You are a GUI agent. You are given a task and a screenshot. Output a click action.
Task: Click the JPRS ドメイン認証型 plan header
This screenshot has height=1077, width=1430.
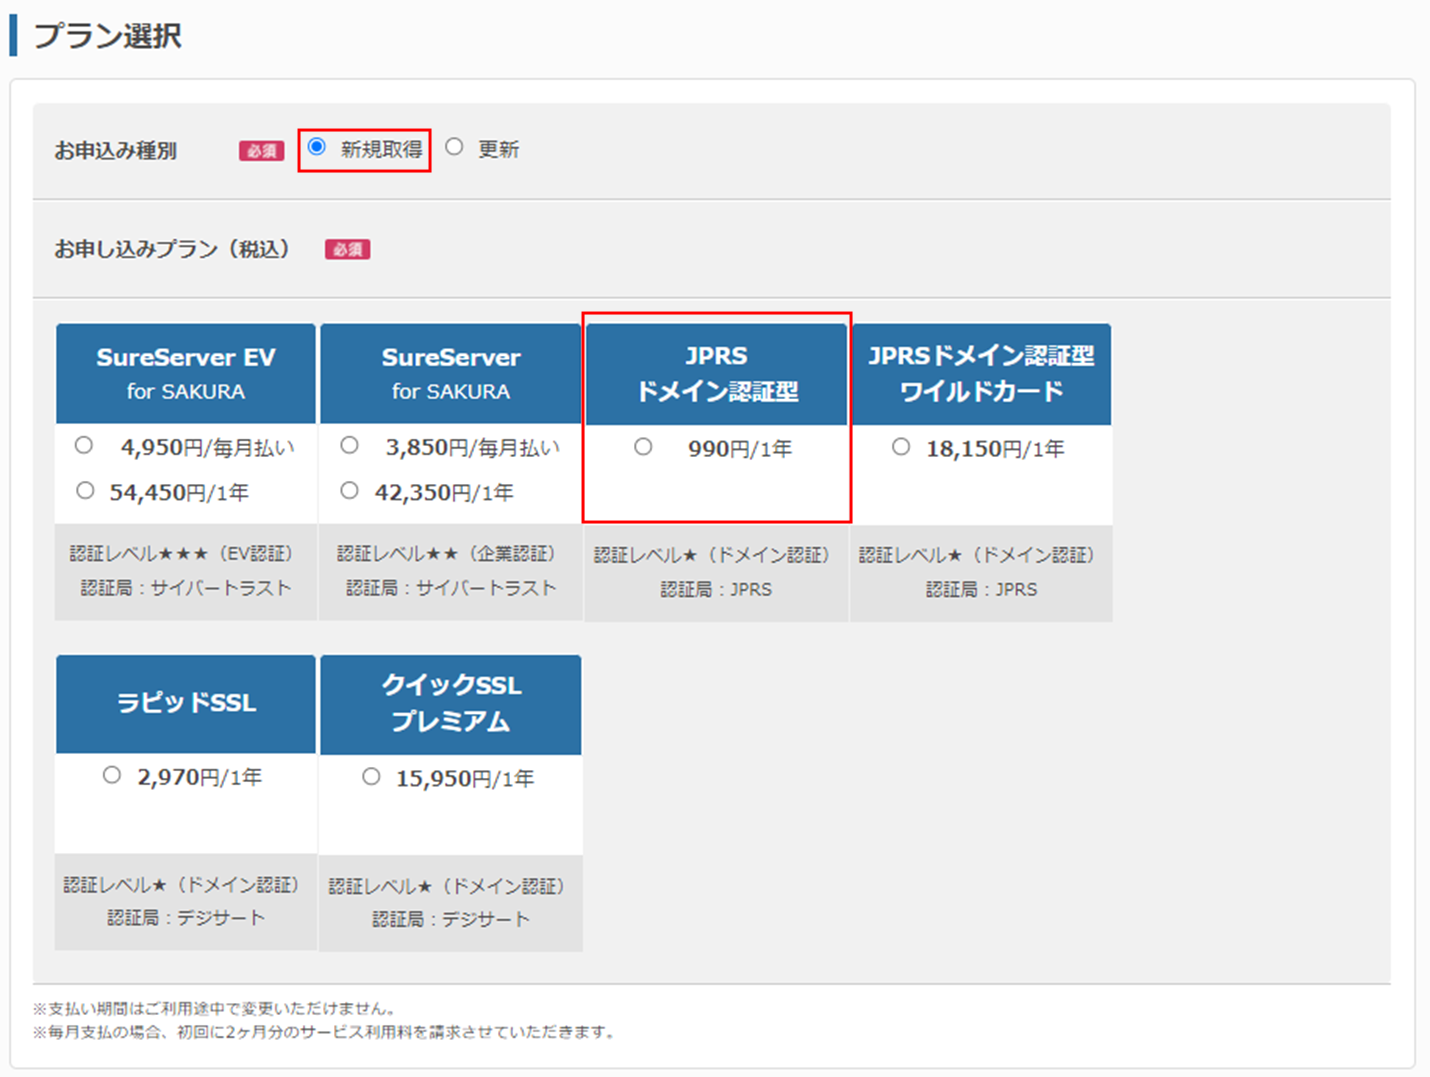715,373
